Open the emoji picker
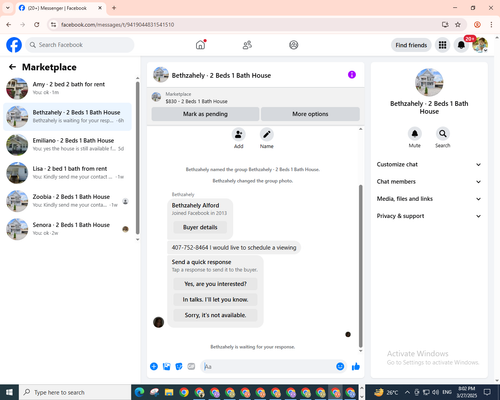The width and height of the screenshot is (500, 400). (x=340, y=367)
